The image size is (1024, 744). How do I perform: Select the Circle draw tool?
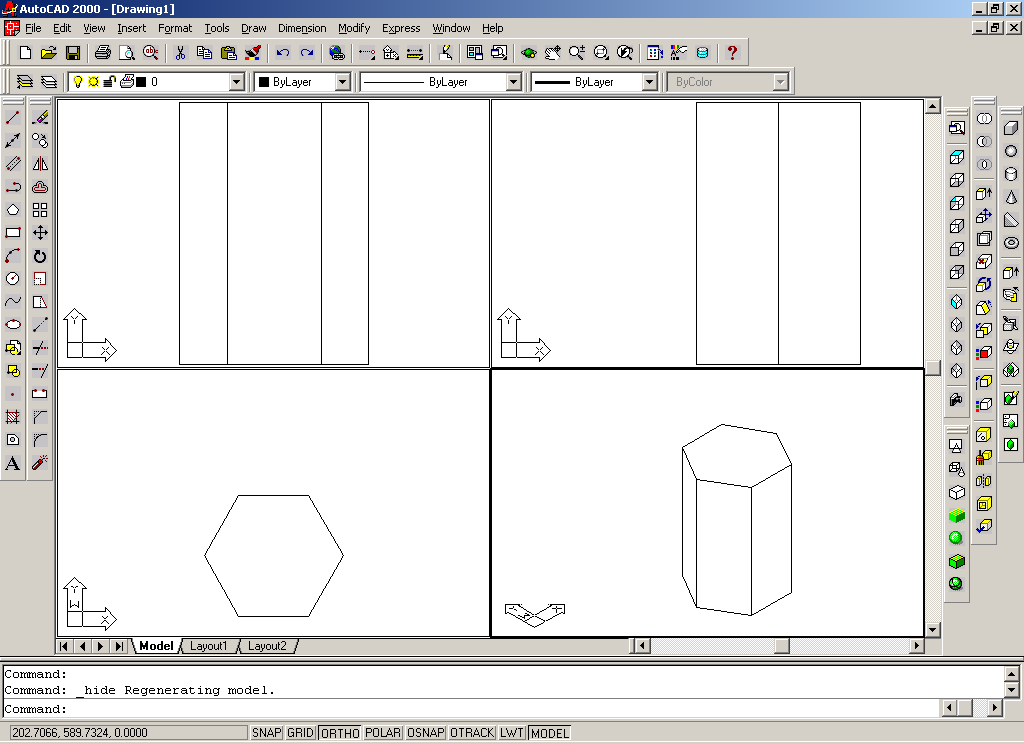(x=12, y=279)
